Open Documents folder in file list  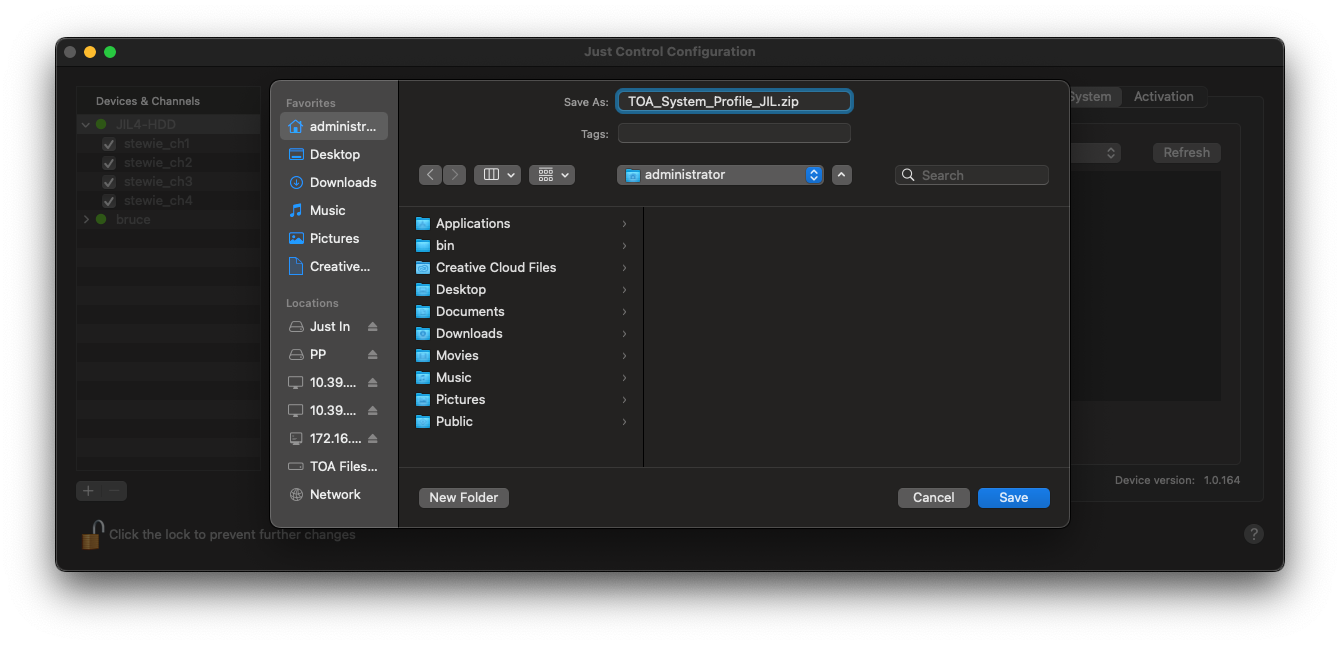coord(521,311)
